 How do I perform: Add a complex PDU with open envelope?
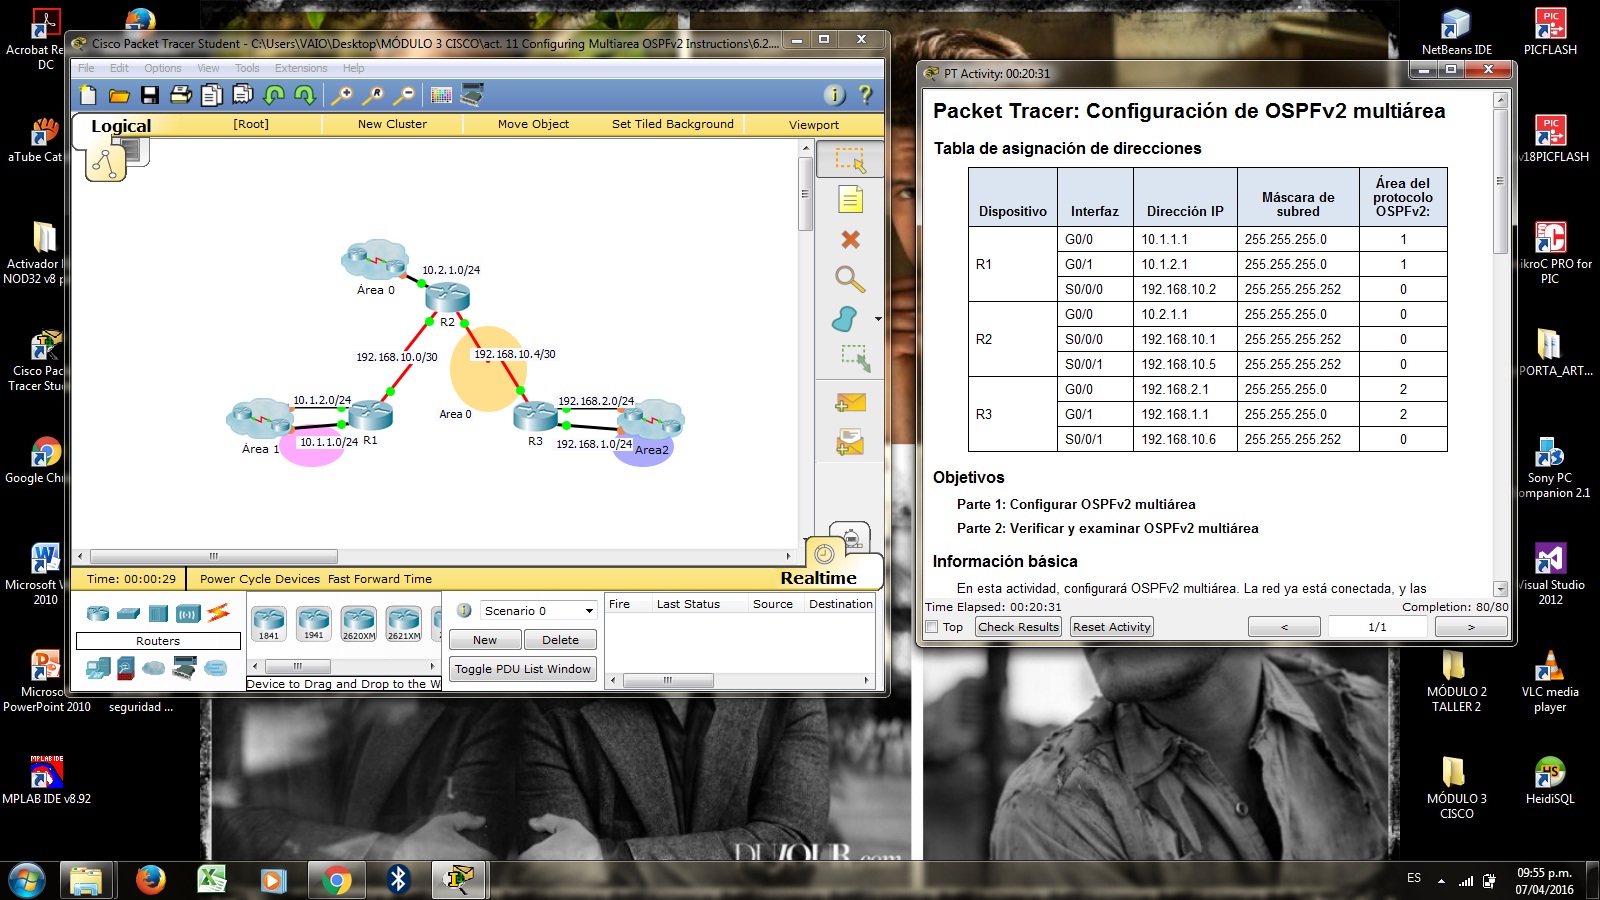tap(850, 441)
